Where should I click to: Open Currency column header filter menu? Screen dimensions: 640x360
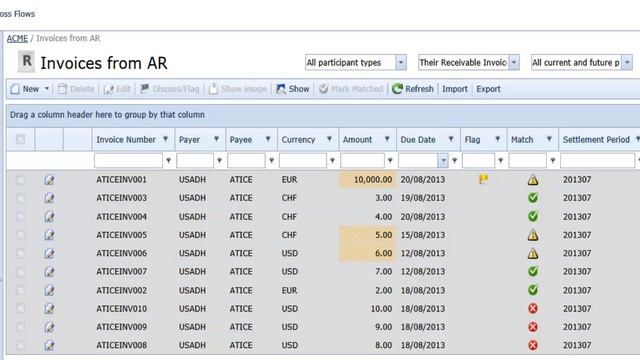329,139
